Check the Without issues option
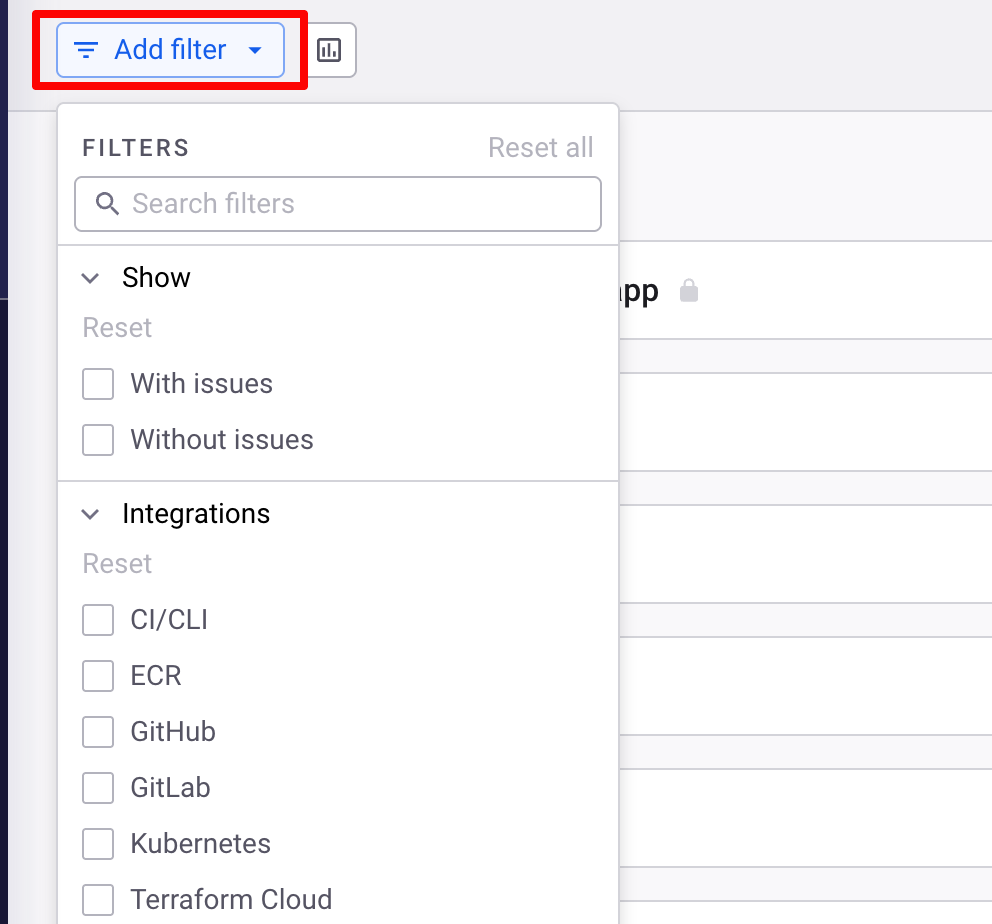Screen dimensions: 992x924 point(98,440)
